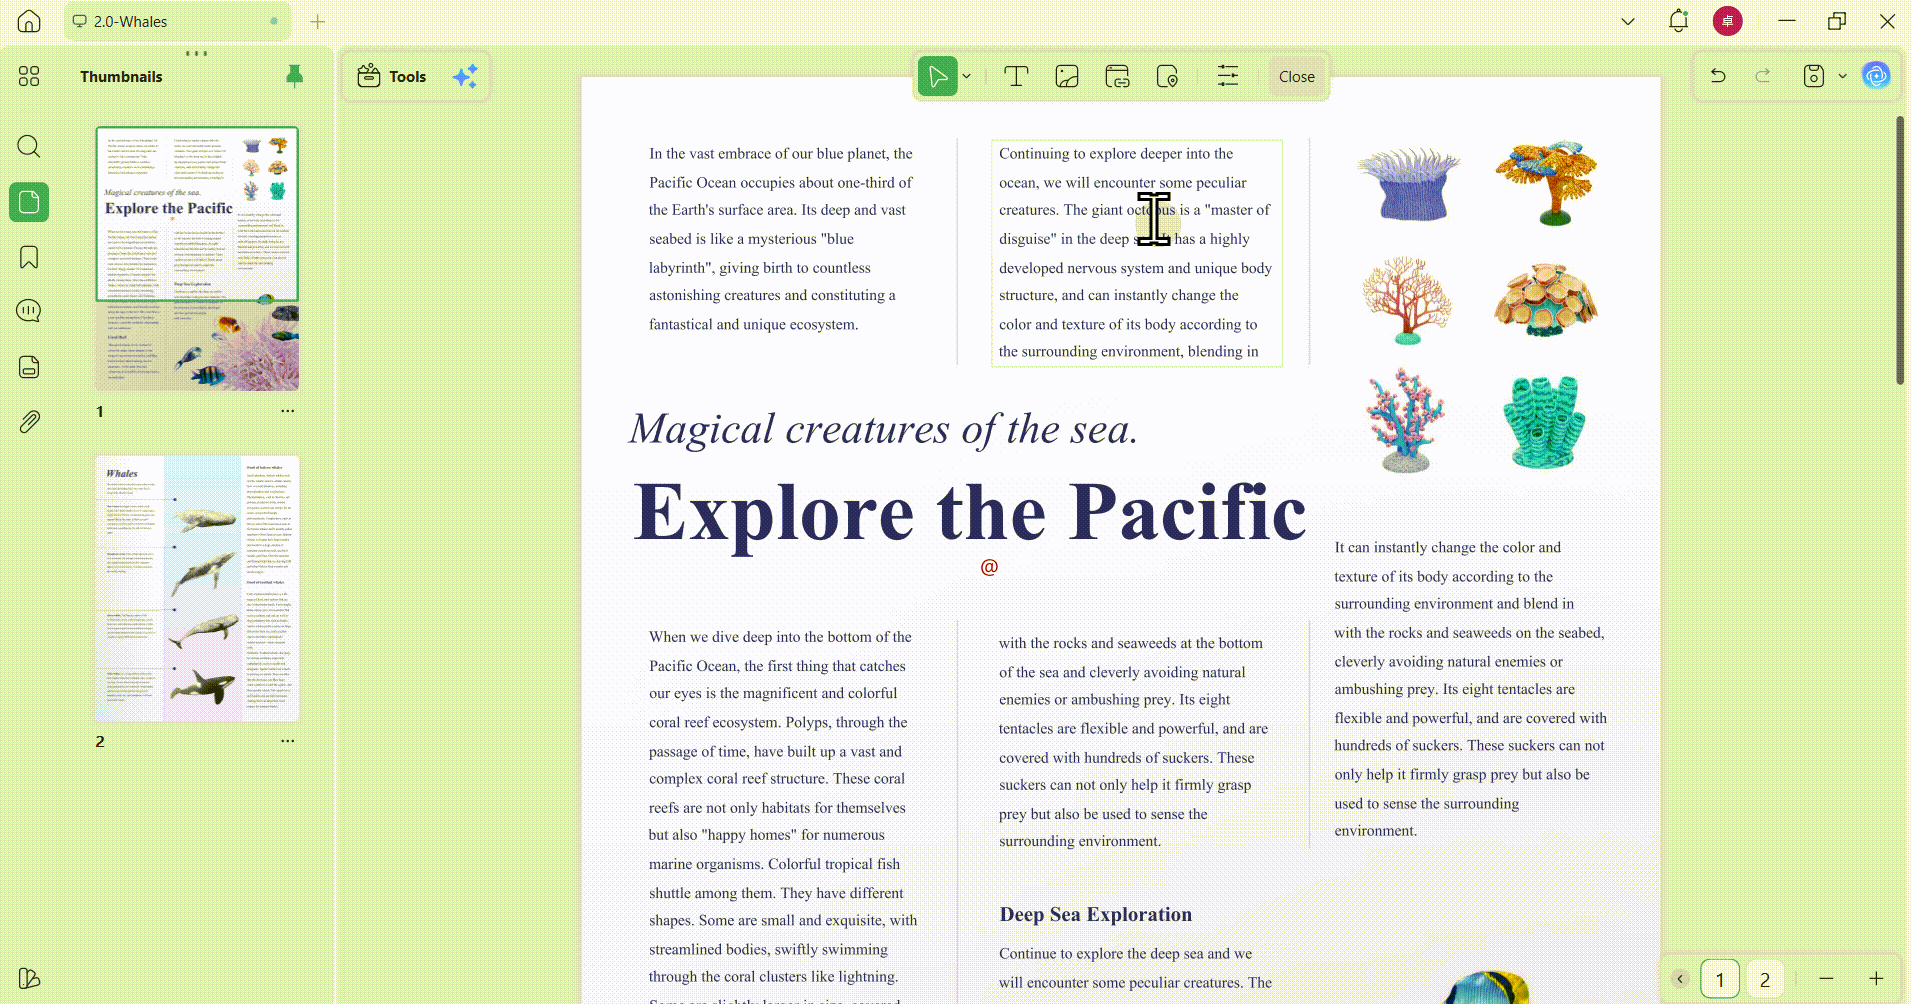This screenshot has width=1912, height=1004.
Task: Undo the last action
Action: (1718, 76)
